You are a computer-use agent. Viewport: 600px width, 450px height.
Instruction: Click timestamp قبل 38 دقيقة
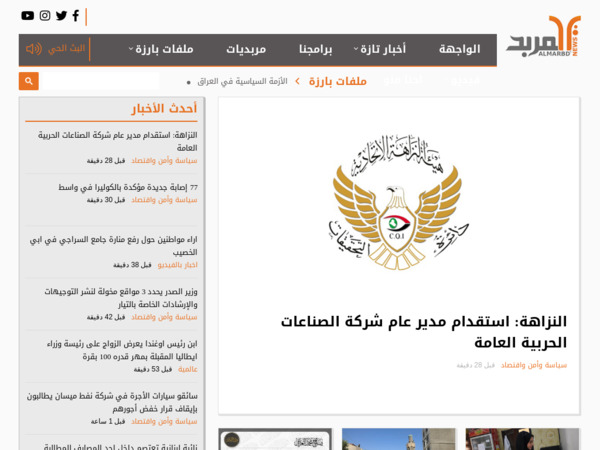[x=132, y=265]
